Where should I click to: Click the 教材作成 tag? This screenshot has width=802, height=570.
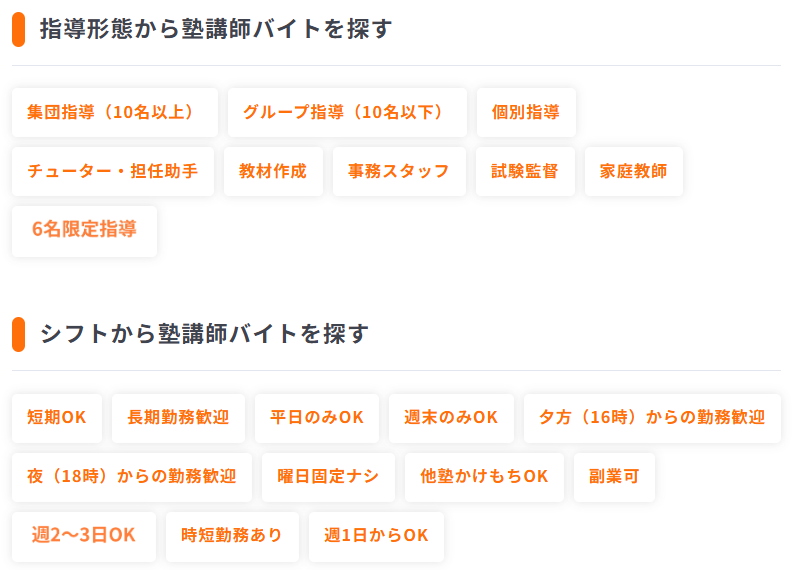[x=273, y=171]
